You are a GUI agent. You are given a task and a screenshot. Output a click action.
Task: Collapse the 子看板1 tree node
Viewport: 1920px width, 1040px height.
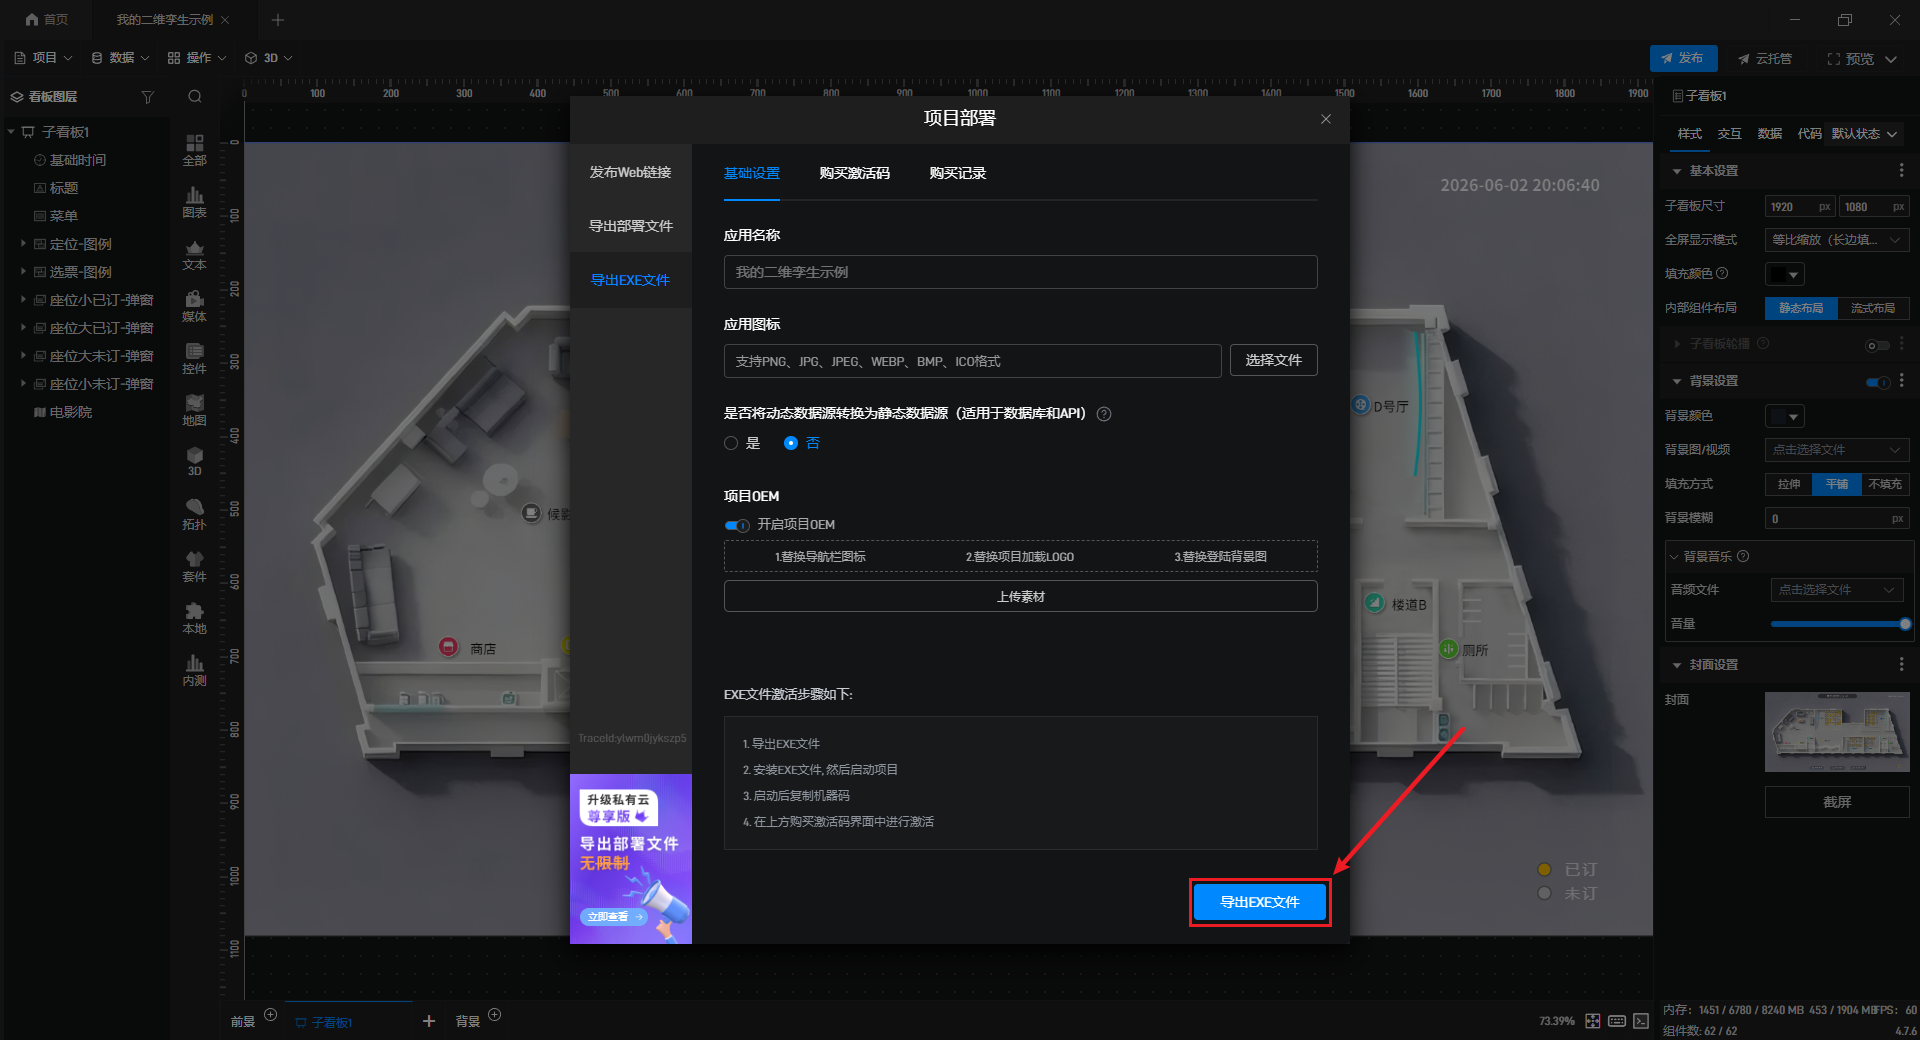click(x=11, y=131)
